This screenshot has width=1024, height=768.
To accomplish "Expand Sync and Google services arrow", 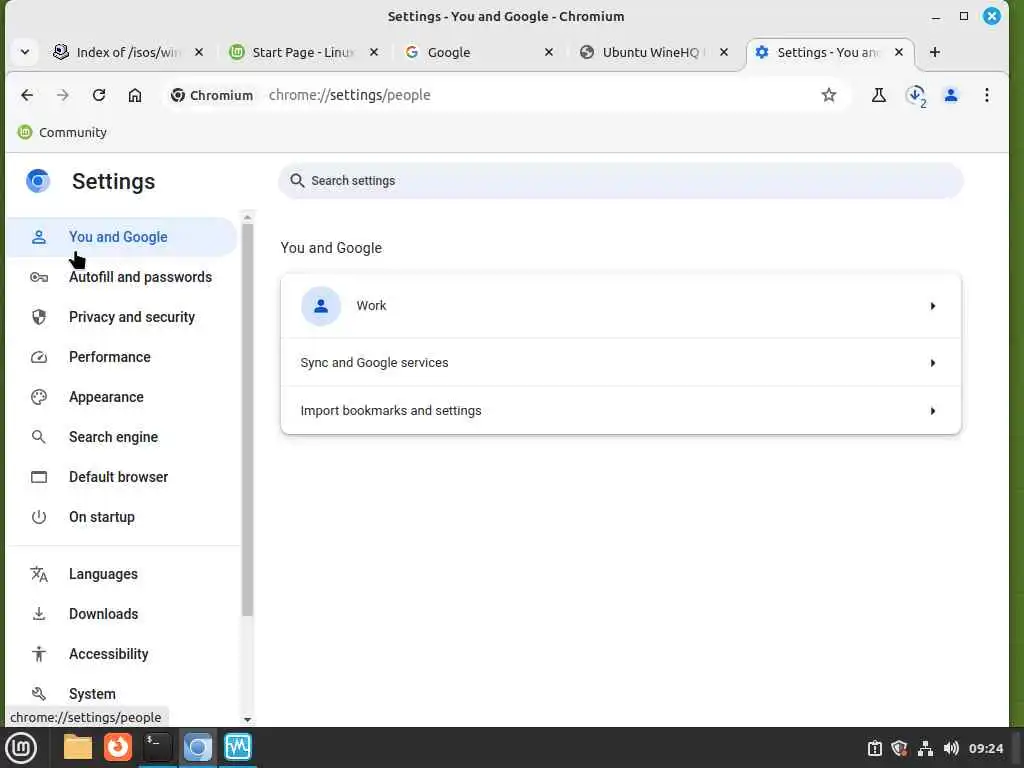I will (933, 362).
